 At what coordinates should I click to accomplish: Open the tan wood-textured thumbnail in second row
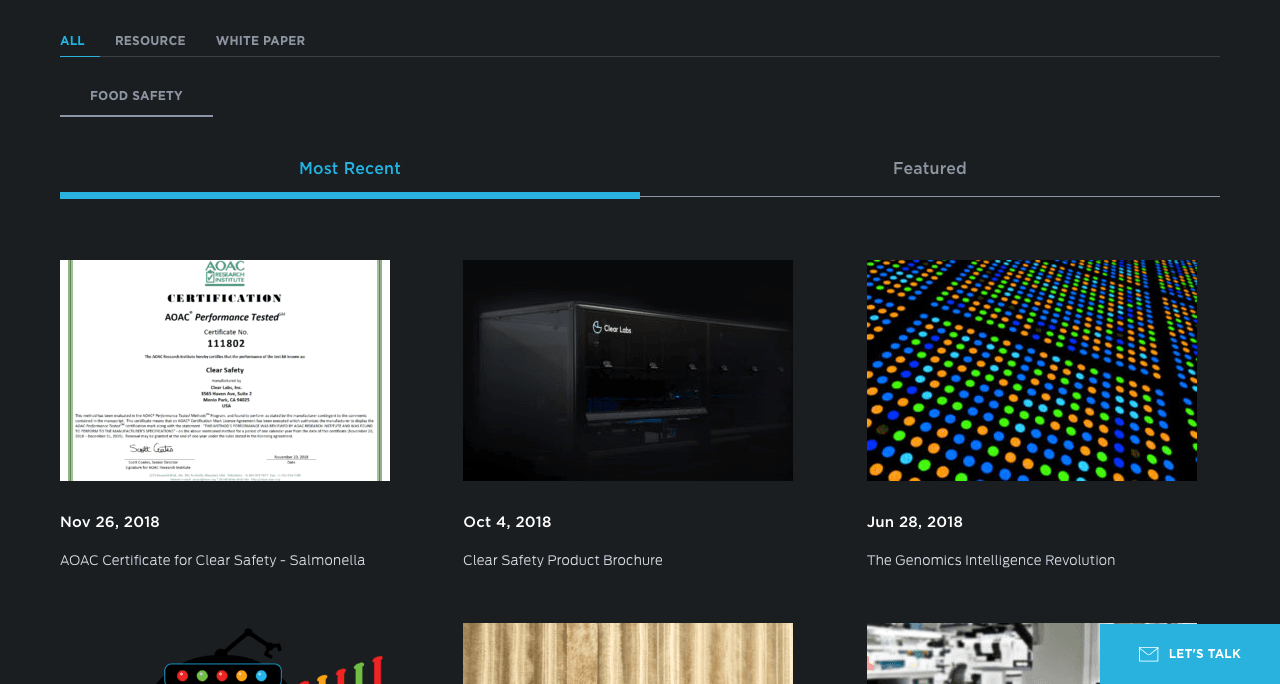628,654
